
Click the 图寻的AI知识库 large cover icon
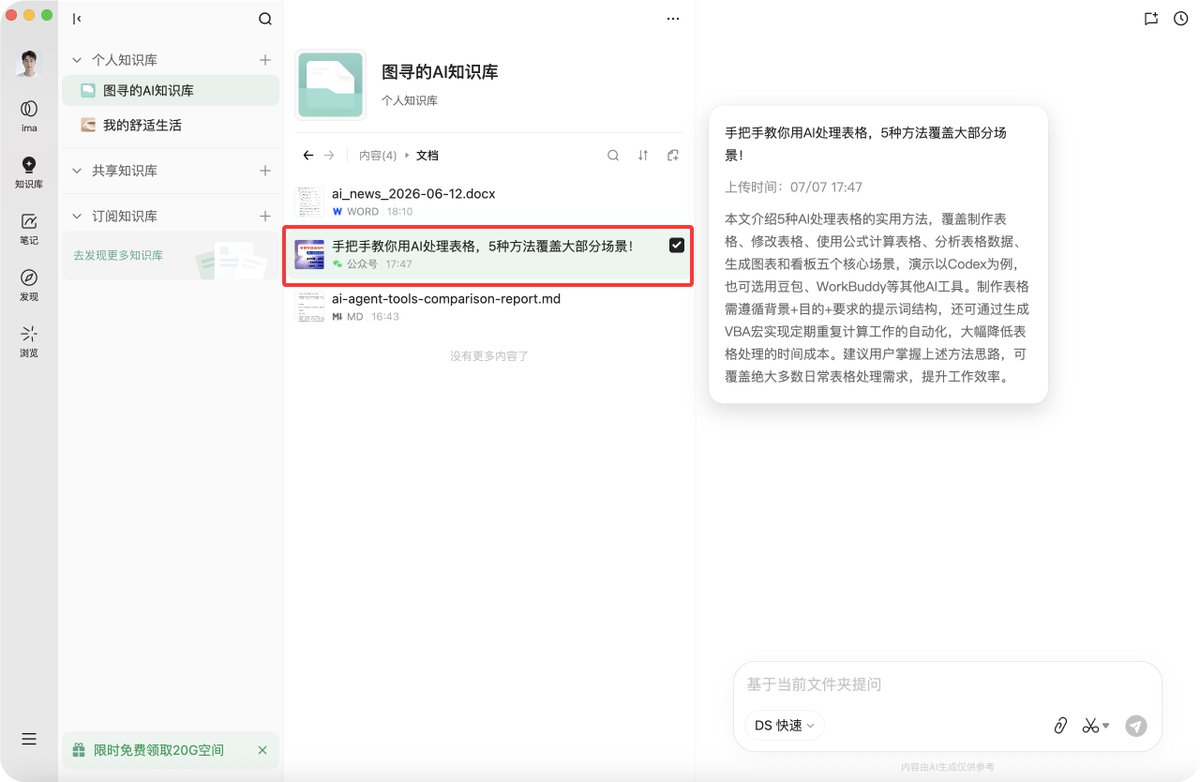tap(330, 86)
